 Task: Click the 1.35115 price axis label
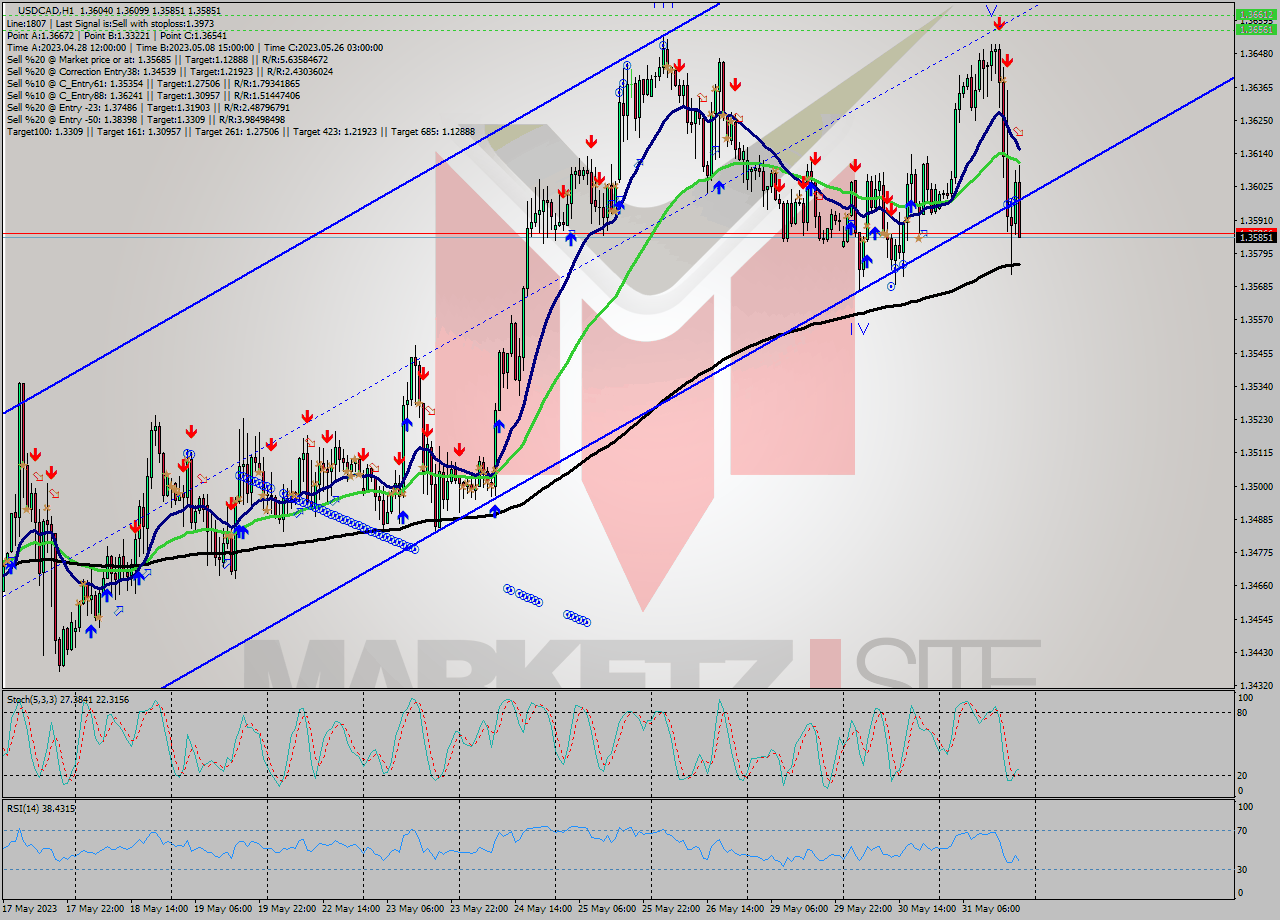click(1256, 452)
